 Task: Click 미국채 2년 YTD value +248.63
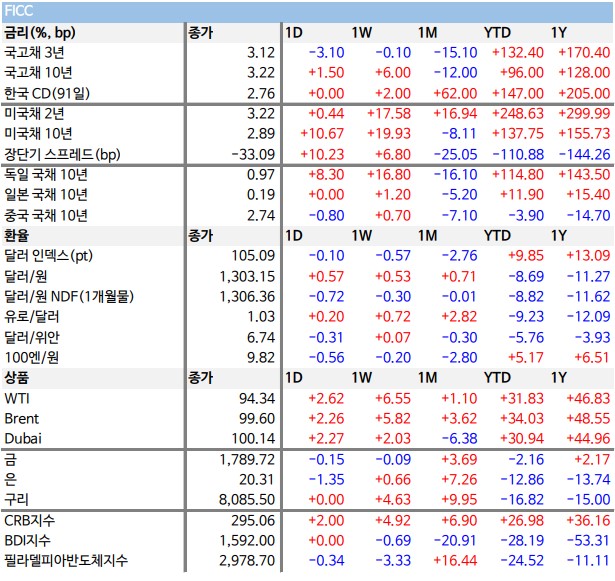518,113
